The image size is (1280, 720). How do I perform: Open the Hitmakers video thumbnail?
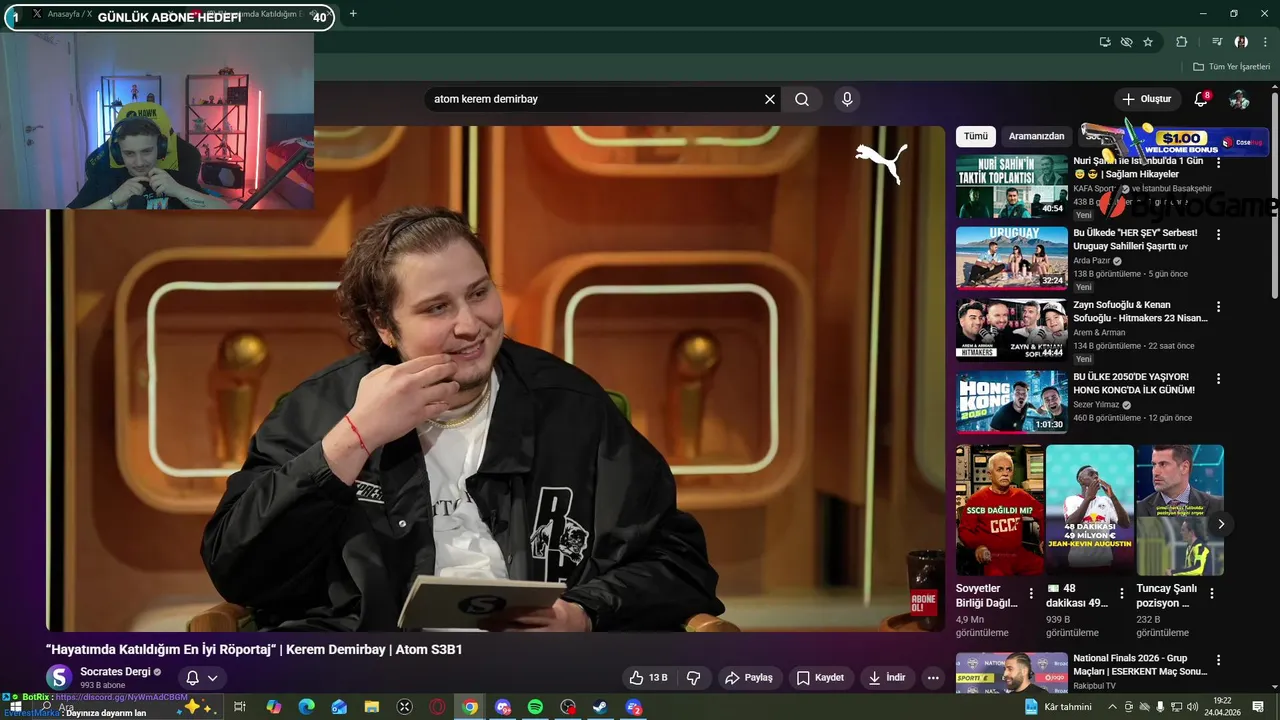point(1012,330)
